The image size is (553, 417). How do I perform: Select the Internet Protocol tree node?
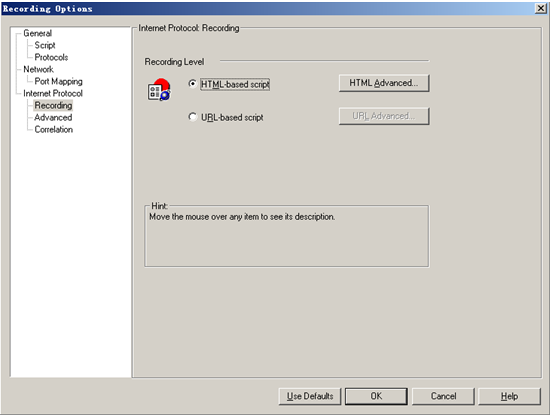coord(53,93)
